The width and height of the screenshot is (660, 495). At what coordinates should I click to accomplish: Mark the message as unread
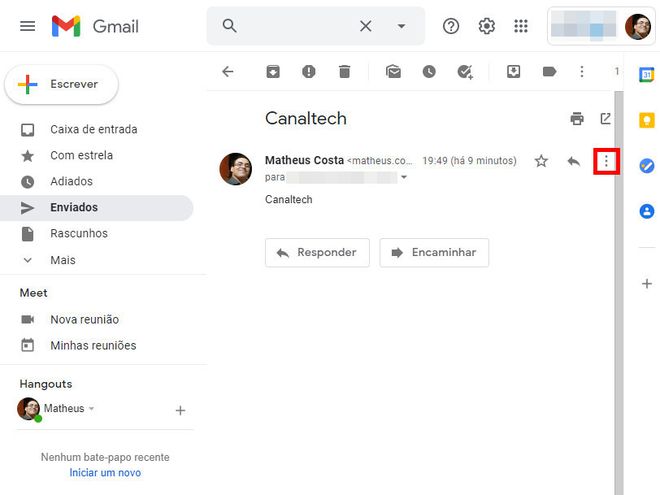[x=393, y=72]
